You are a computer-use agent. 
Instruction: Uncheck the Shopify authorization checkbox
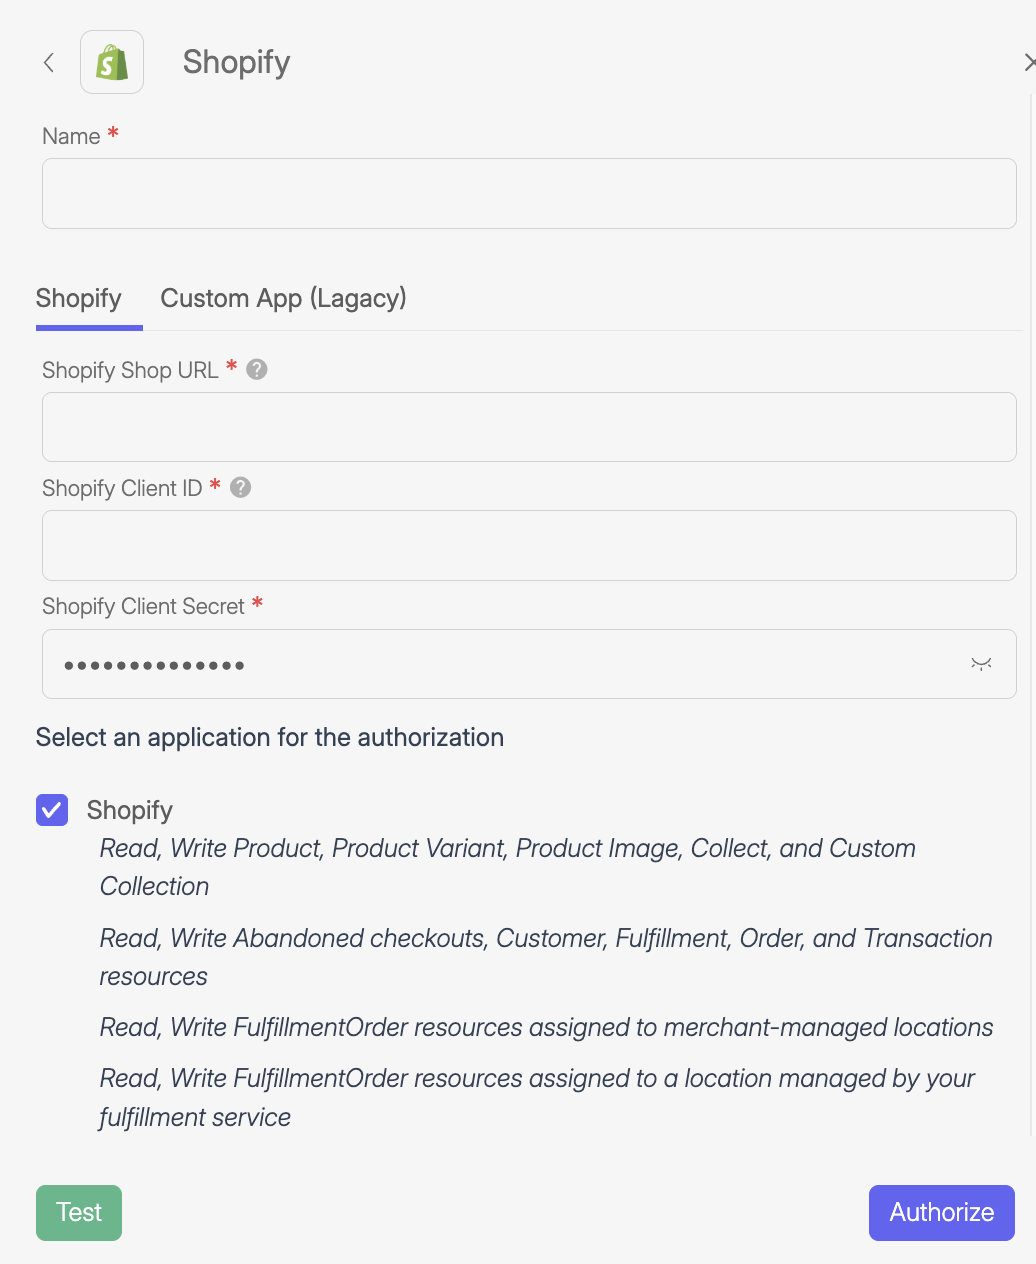pos(52,810)
